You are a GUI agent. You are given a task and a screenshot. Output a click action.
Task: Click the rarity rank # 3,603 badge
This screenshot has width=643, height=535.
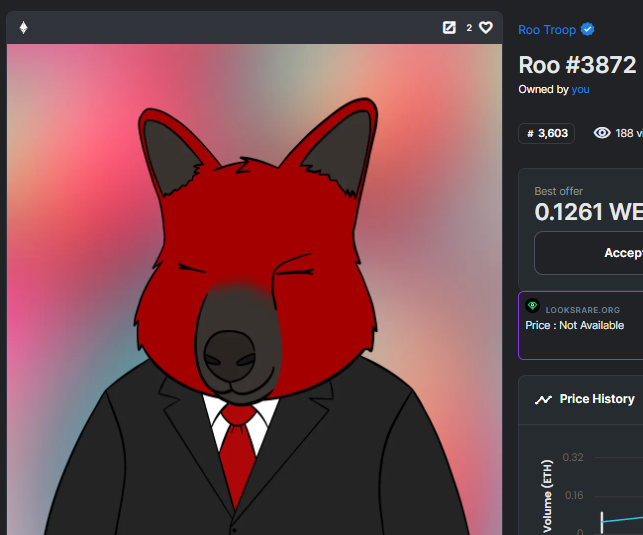[547, 133]
